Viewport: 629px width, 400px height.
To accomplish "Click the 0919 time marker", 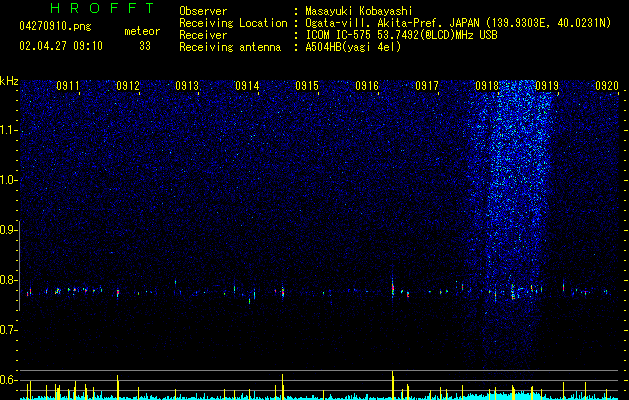I will pos(547,86).
